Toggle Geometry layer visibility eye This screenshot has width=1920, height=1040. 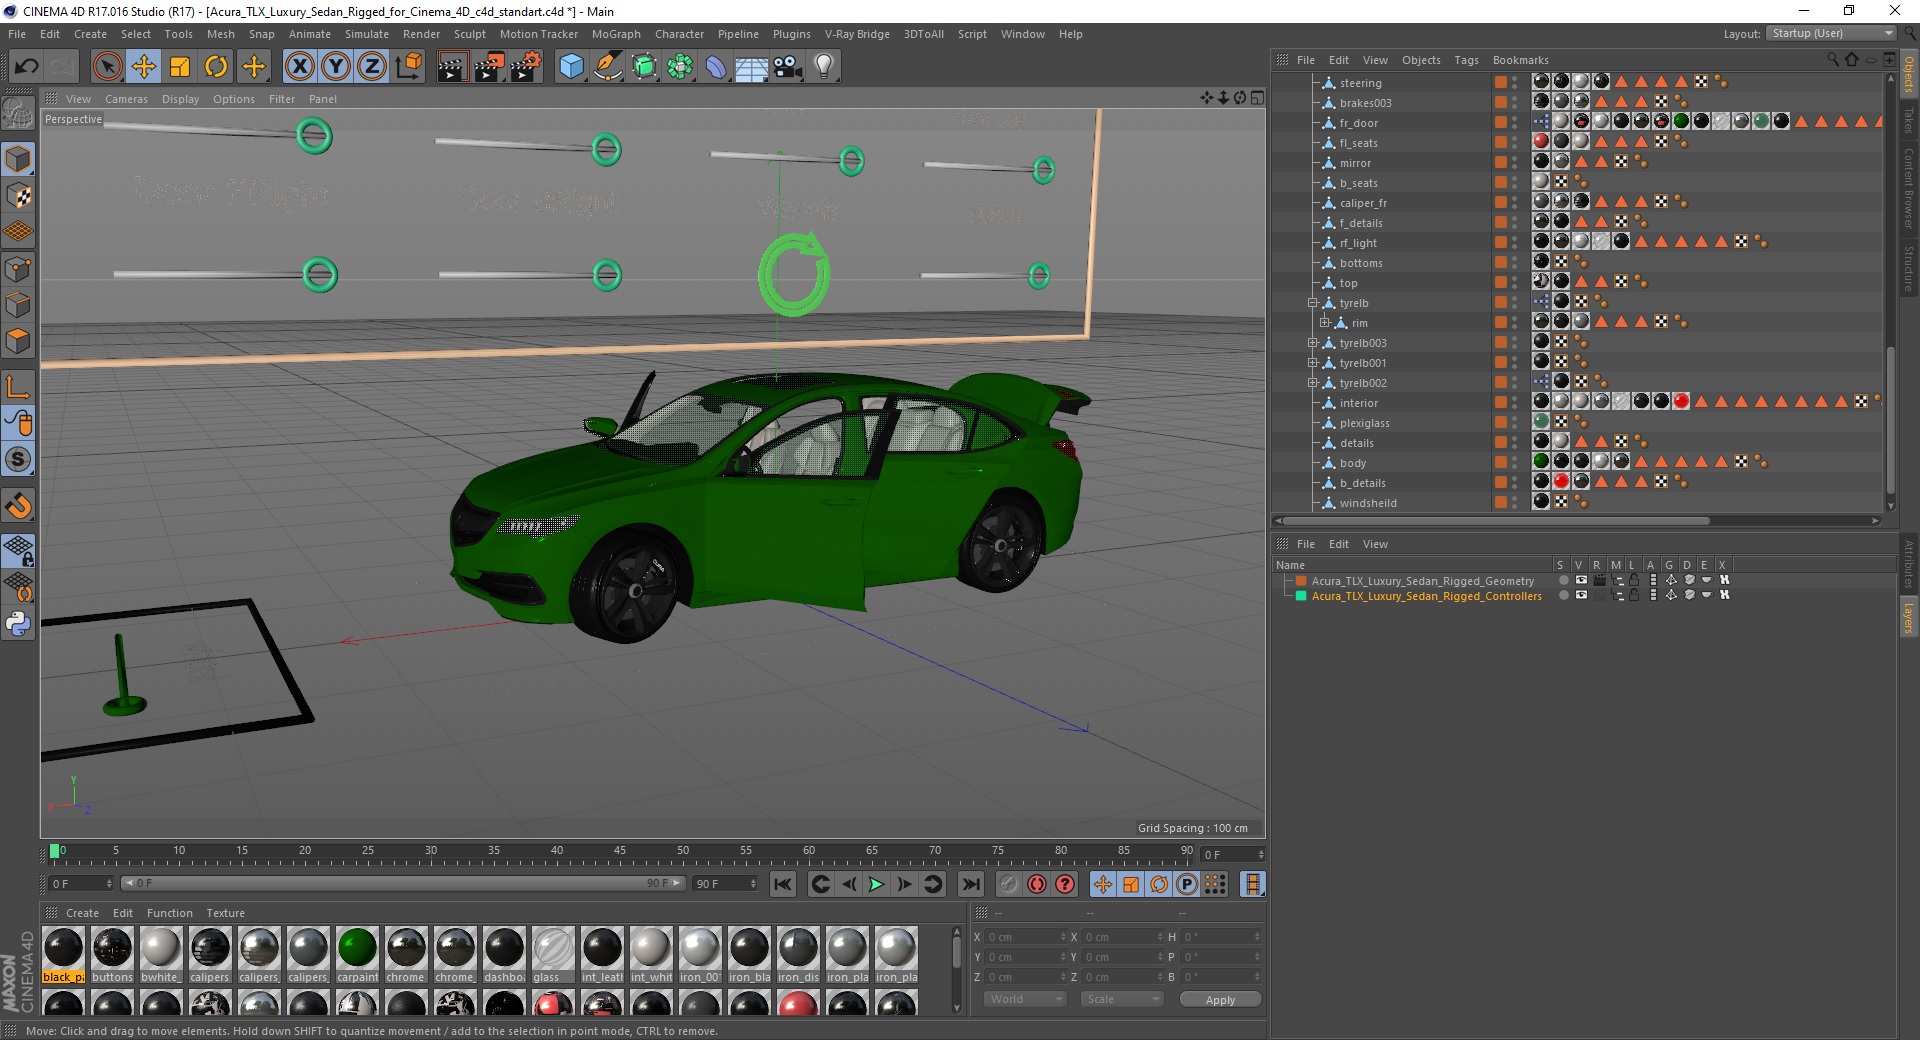click(x=1581, y=580)
